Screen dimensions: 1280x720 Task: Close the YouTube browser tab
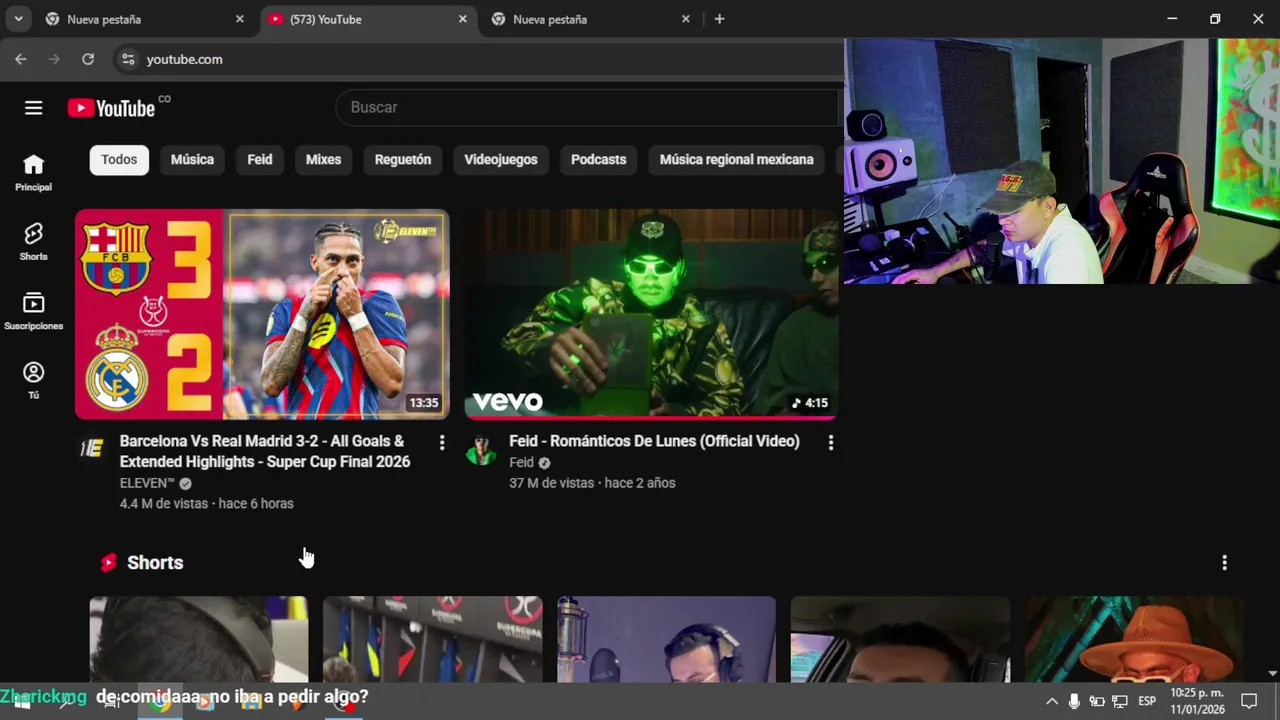463,19
